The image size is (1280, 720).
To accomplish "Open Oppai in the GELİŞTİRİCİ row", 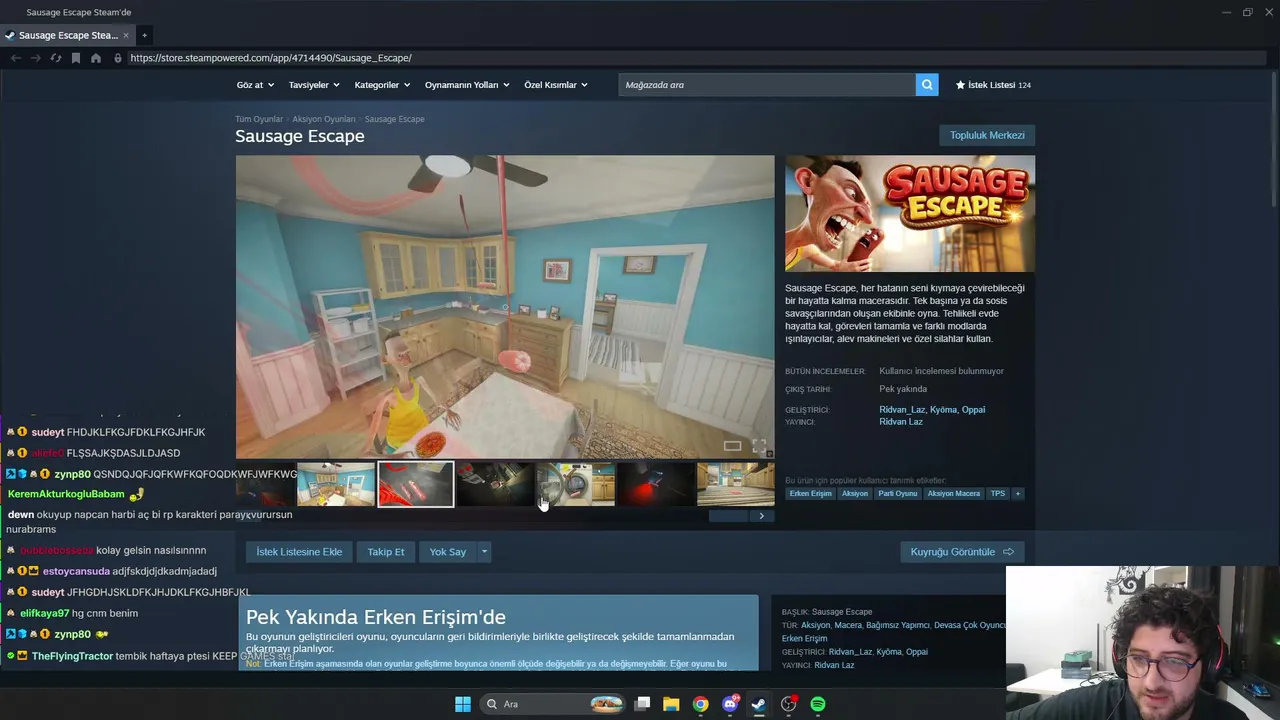I will [973, 410].
